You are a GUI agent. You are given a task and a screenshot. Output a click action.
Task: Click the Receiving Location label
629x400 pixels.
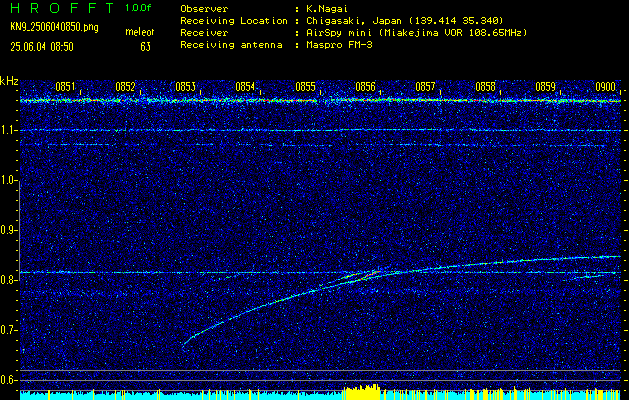click(x=234, y=21)
